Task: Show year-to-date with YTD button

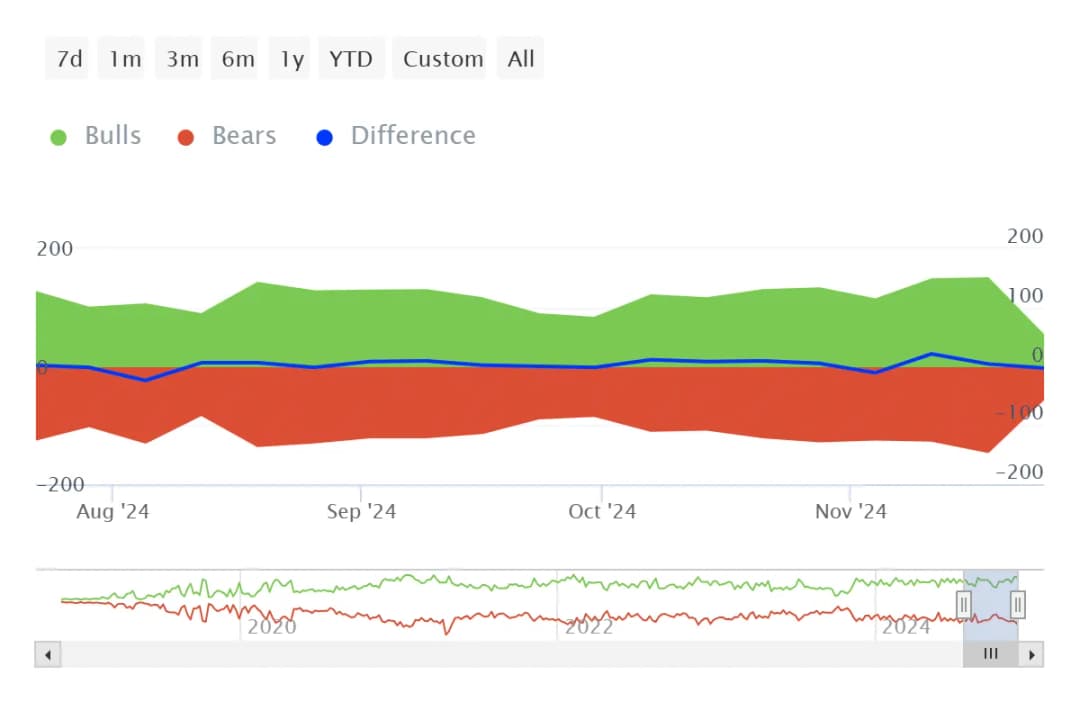Action: tap(351, 59)
